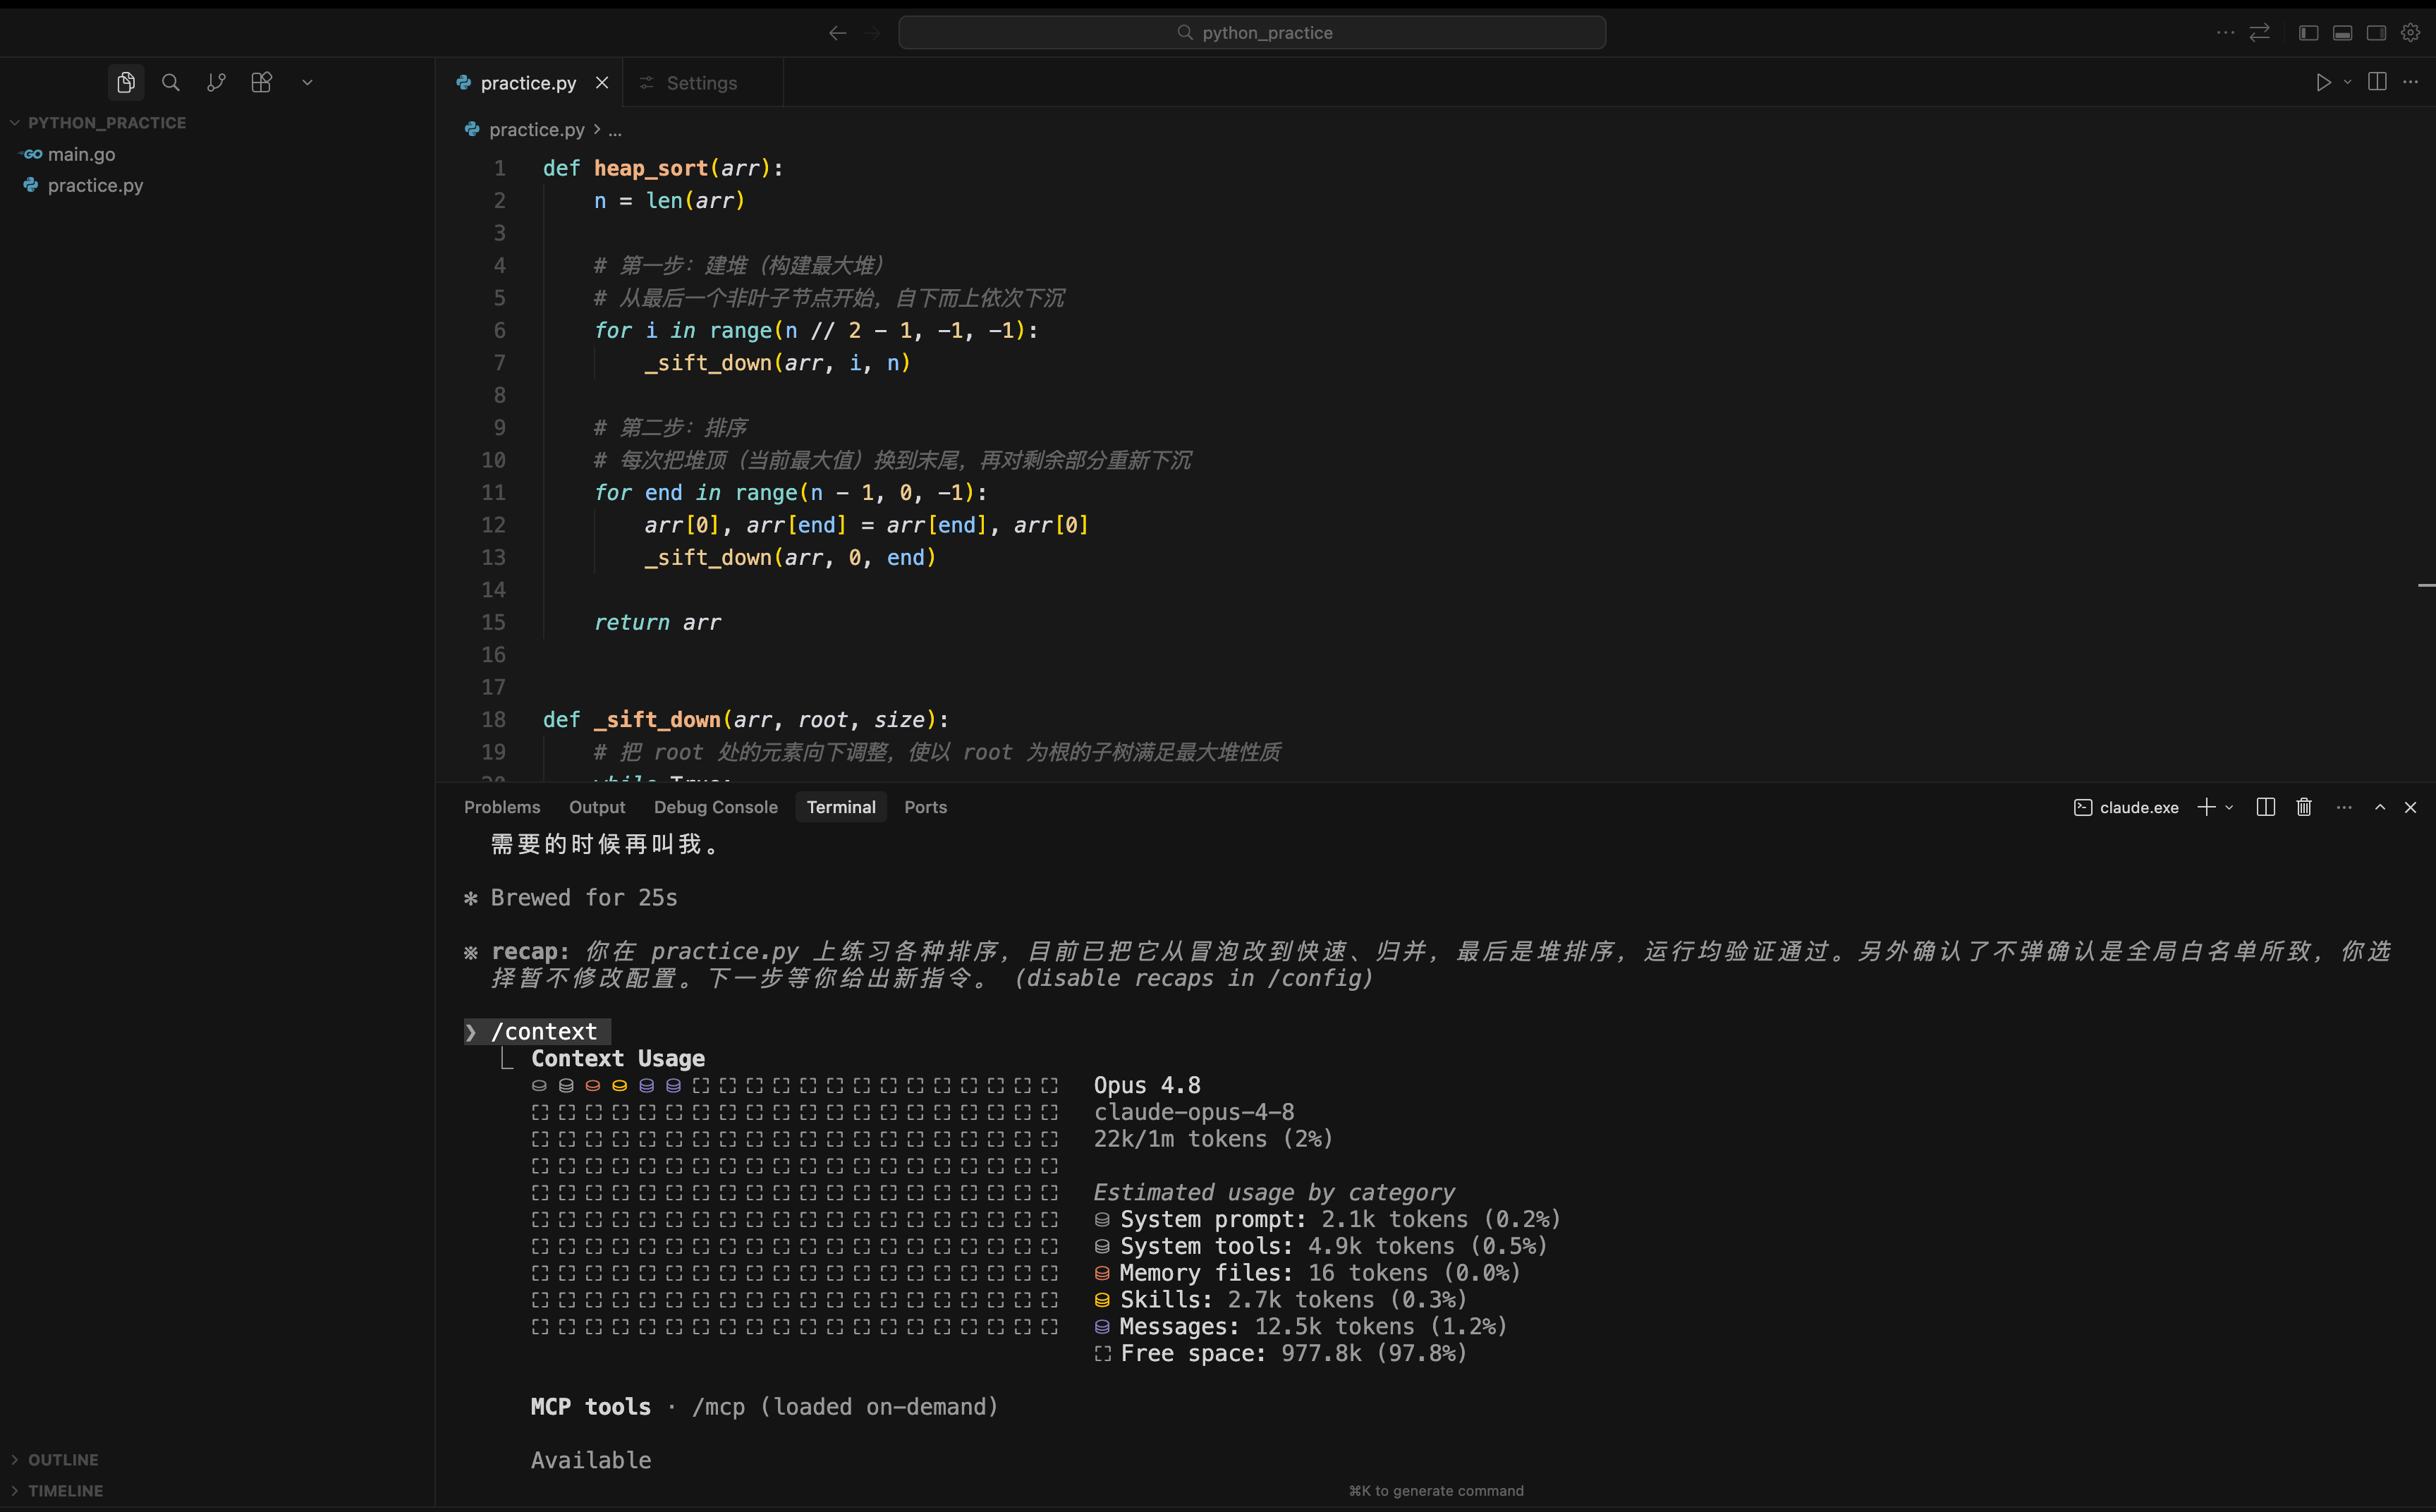The width and height of the screenshot is (2436, 1512).
Task: Expand the TIMELINE section
Action: [x=65, y=1490]
